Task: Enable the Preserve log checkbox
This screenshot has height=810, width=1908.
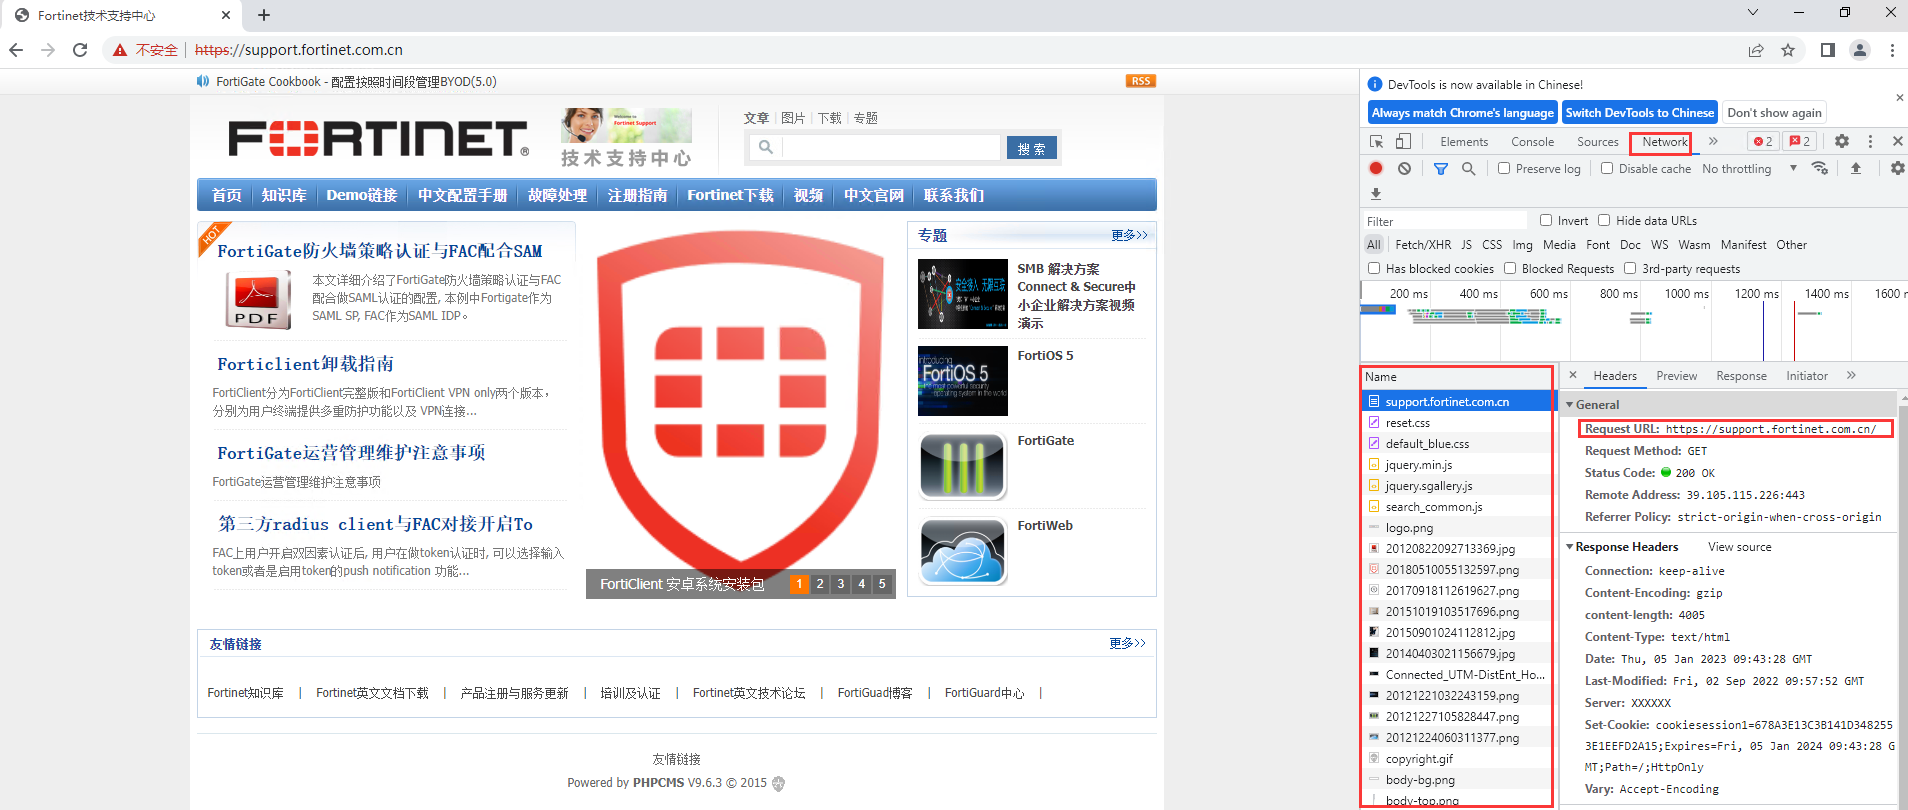Action: click(x=1504, y=169)
